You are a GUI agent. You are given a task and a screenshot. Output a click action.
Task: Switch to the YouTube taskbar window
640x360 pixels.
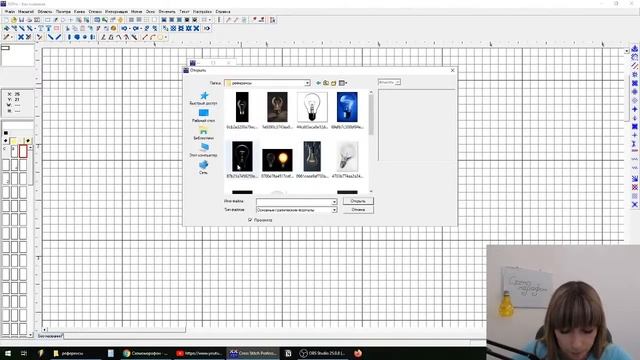tap(199, 353)
